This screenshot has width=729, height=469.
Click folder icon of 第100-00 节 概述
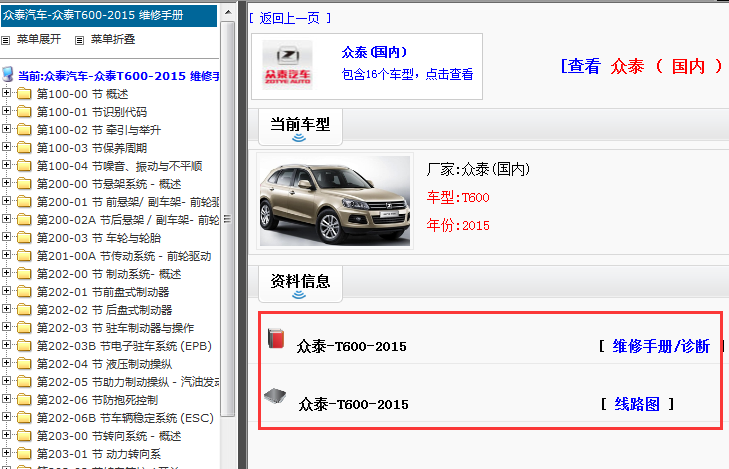(24, 94)
